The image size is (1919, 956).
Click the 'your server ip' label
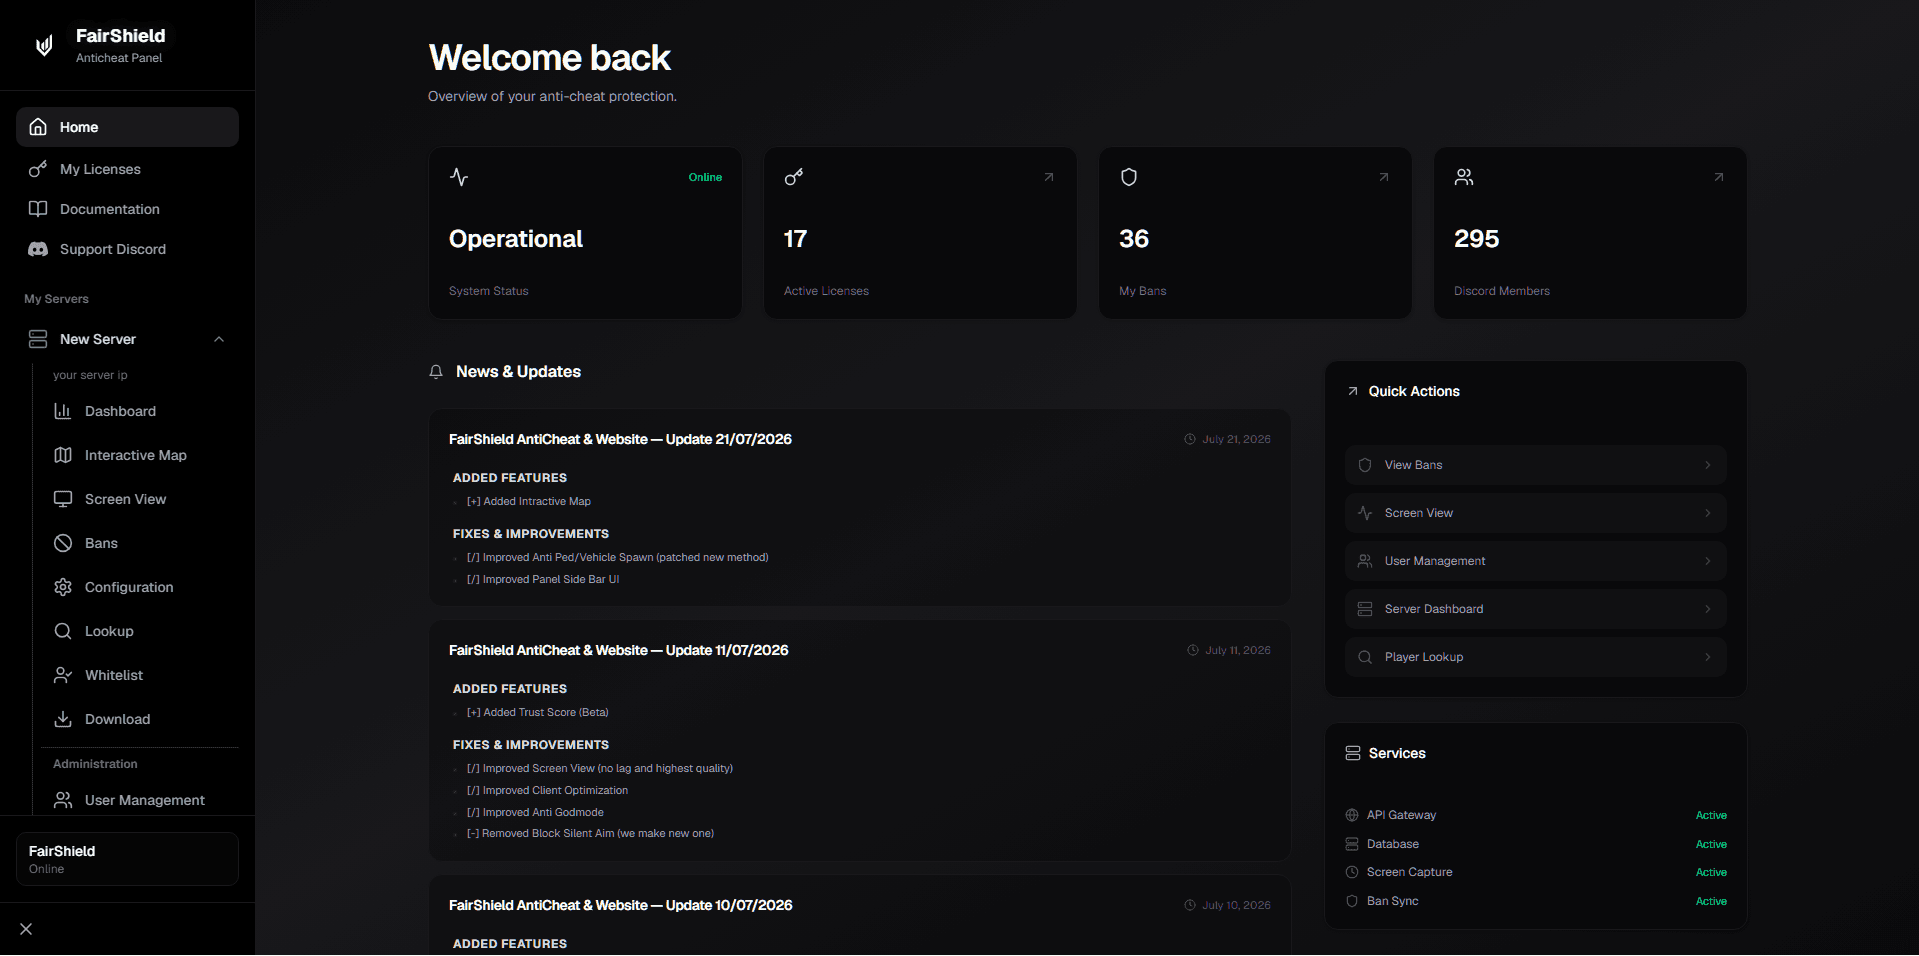tap(90, 375)
